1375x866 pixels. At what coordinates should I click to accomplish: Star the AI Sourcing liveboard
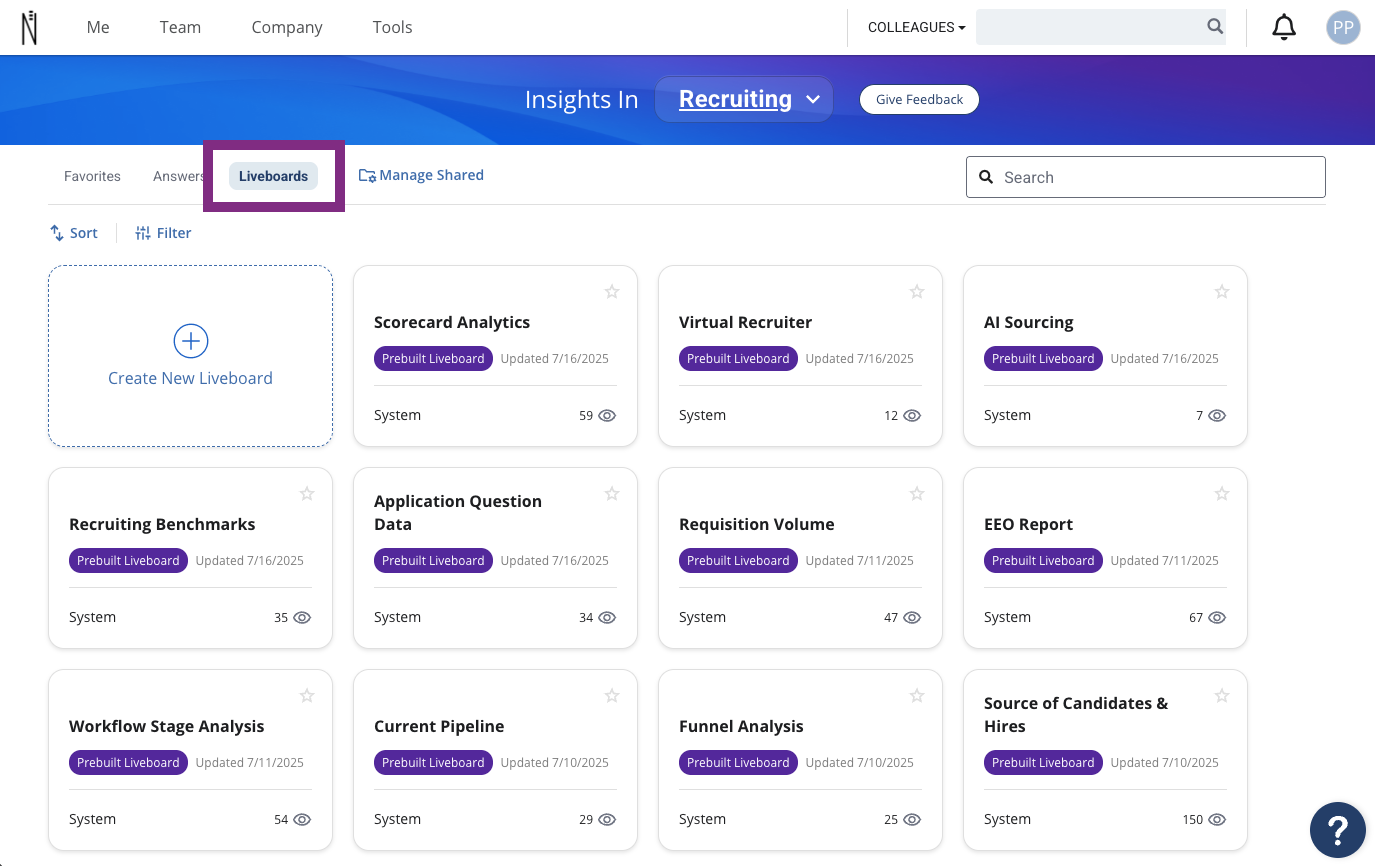1222,292
